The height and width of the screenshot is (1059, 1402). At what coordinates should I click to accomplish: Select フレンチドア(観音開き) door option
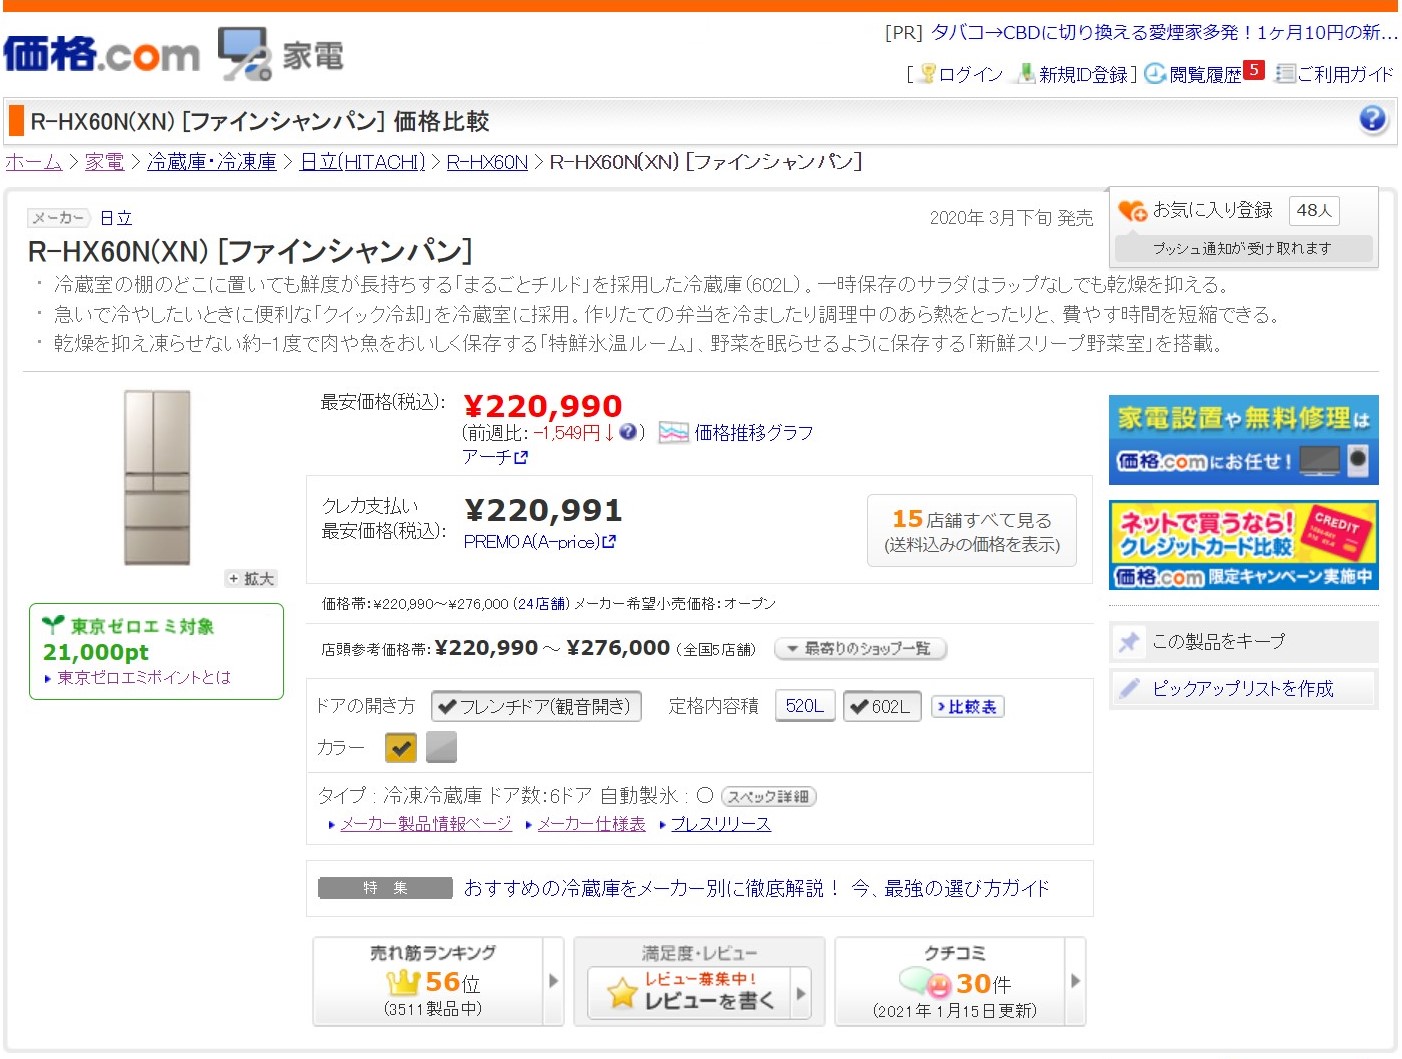tap(536, 706)
